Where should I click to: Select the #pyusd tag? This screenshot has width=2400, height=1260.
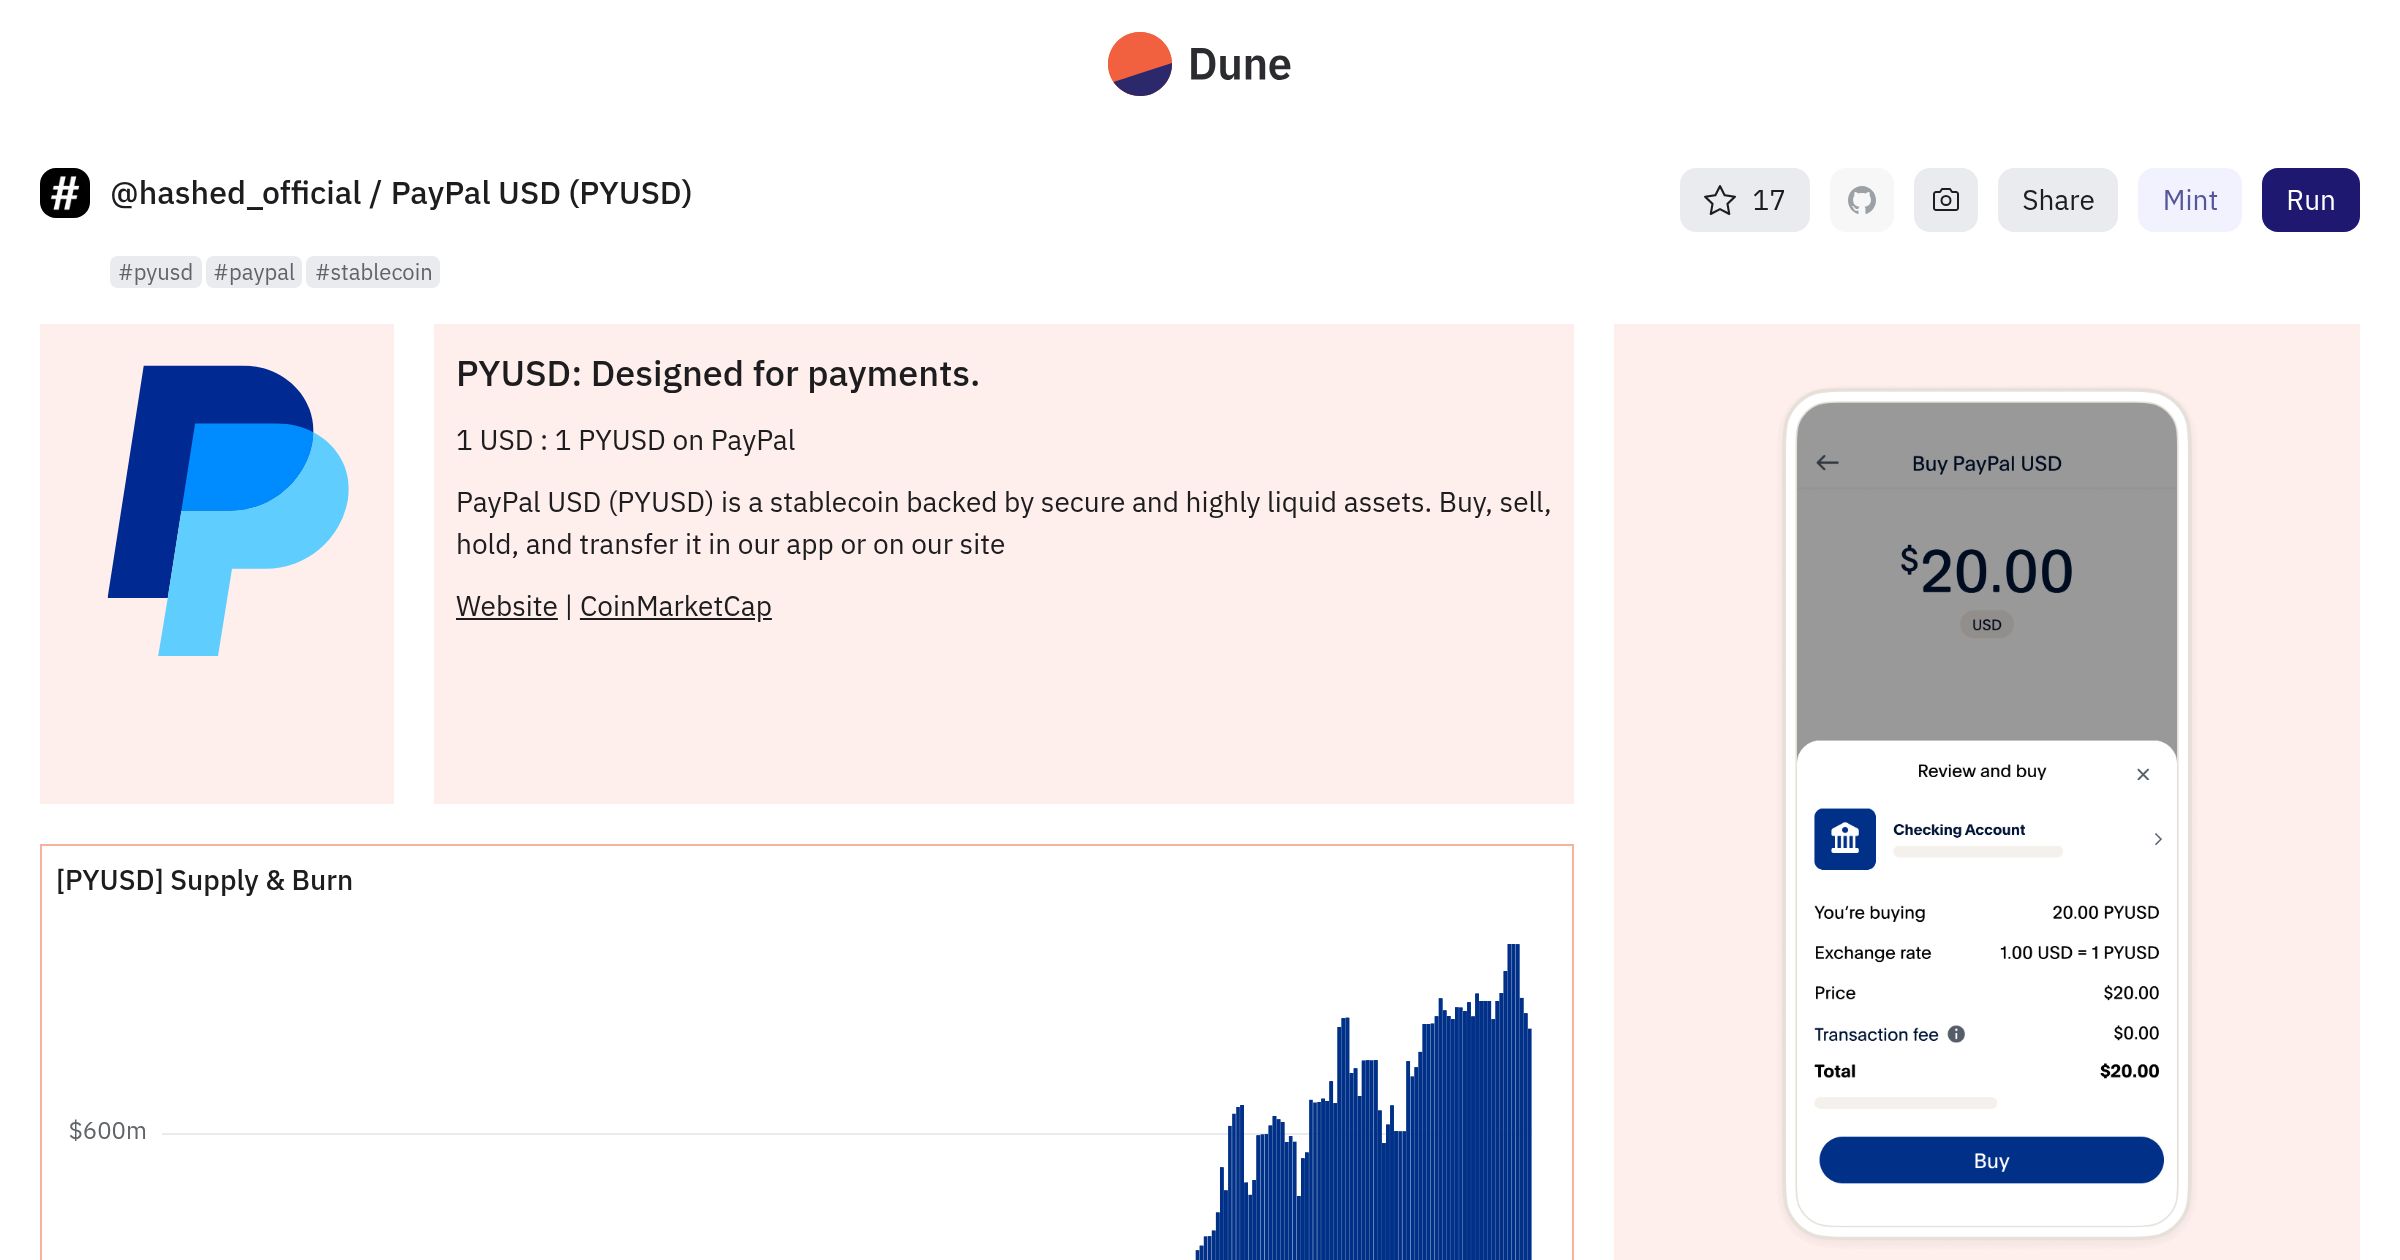[x=156, y=272]
